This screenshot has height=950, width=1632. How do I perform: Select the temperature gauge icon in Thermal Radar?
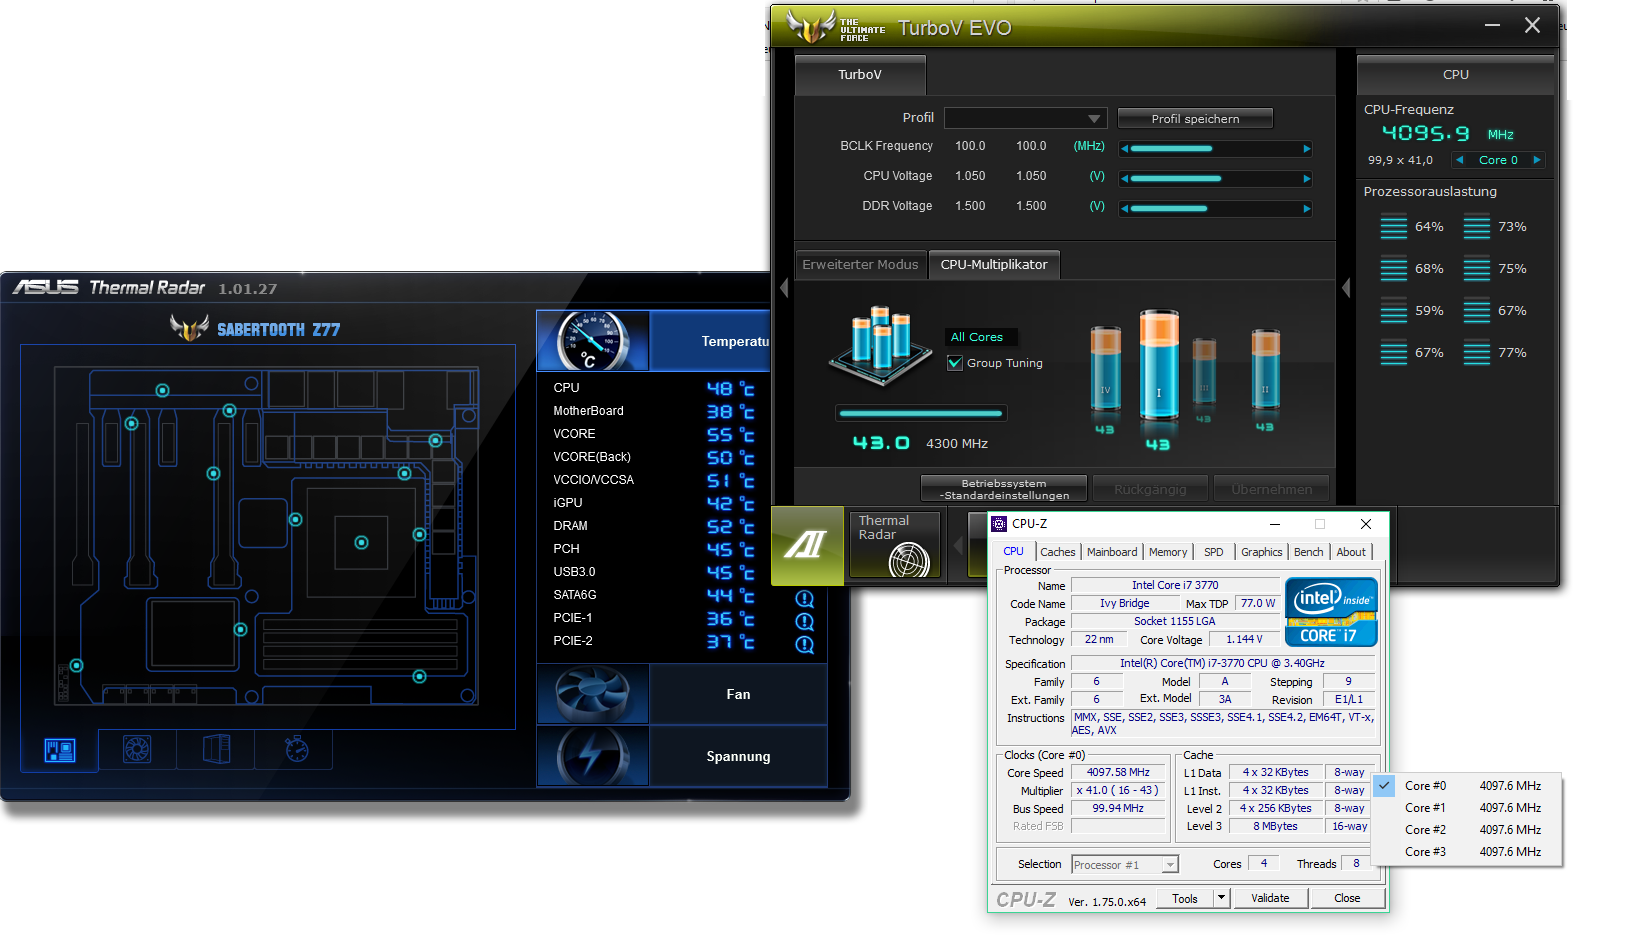[x=593, y=341]
